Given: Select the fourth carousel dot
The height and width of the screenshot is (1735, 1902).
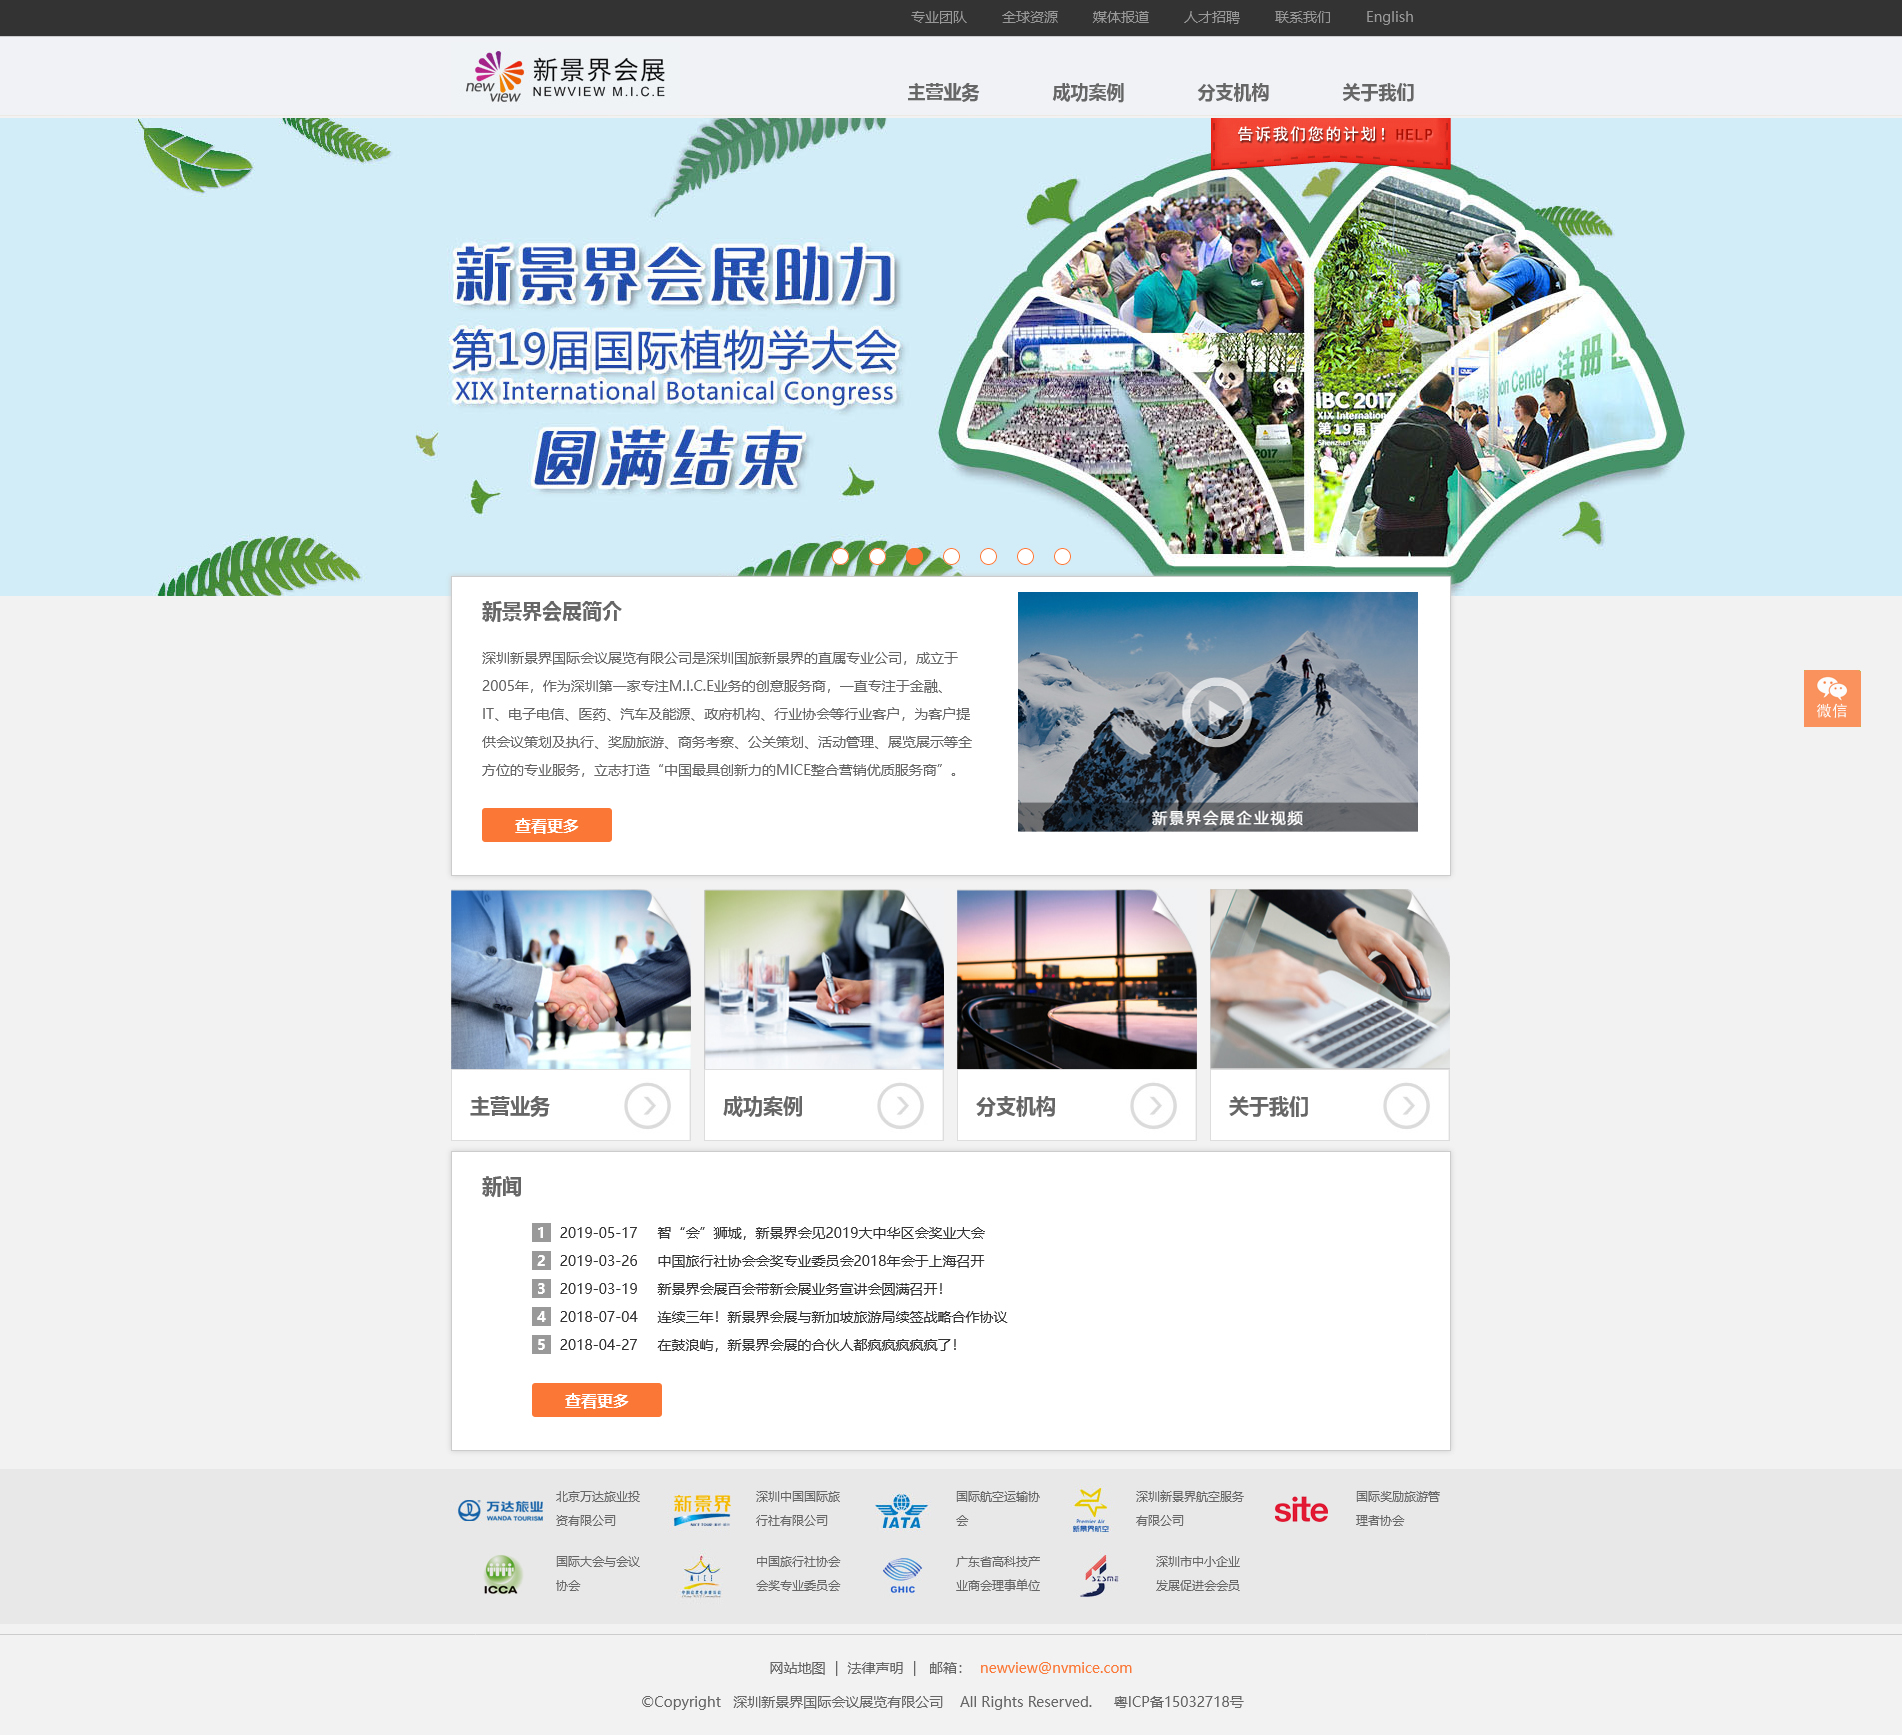Looking at the screenshot, I should (951, 556).
